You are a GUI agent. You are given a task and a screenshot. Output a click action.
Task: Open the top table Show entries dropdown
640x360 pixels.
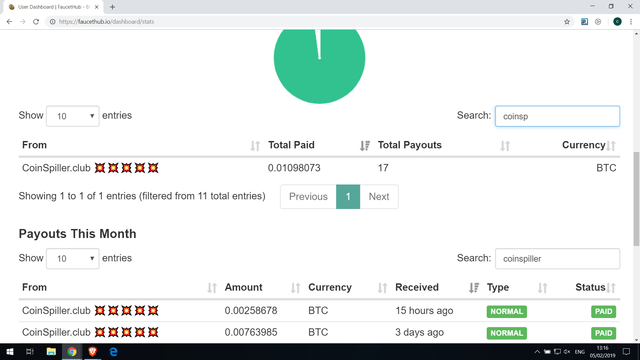[x=73, y=116]
